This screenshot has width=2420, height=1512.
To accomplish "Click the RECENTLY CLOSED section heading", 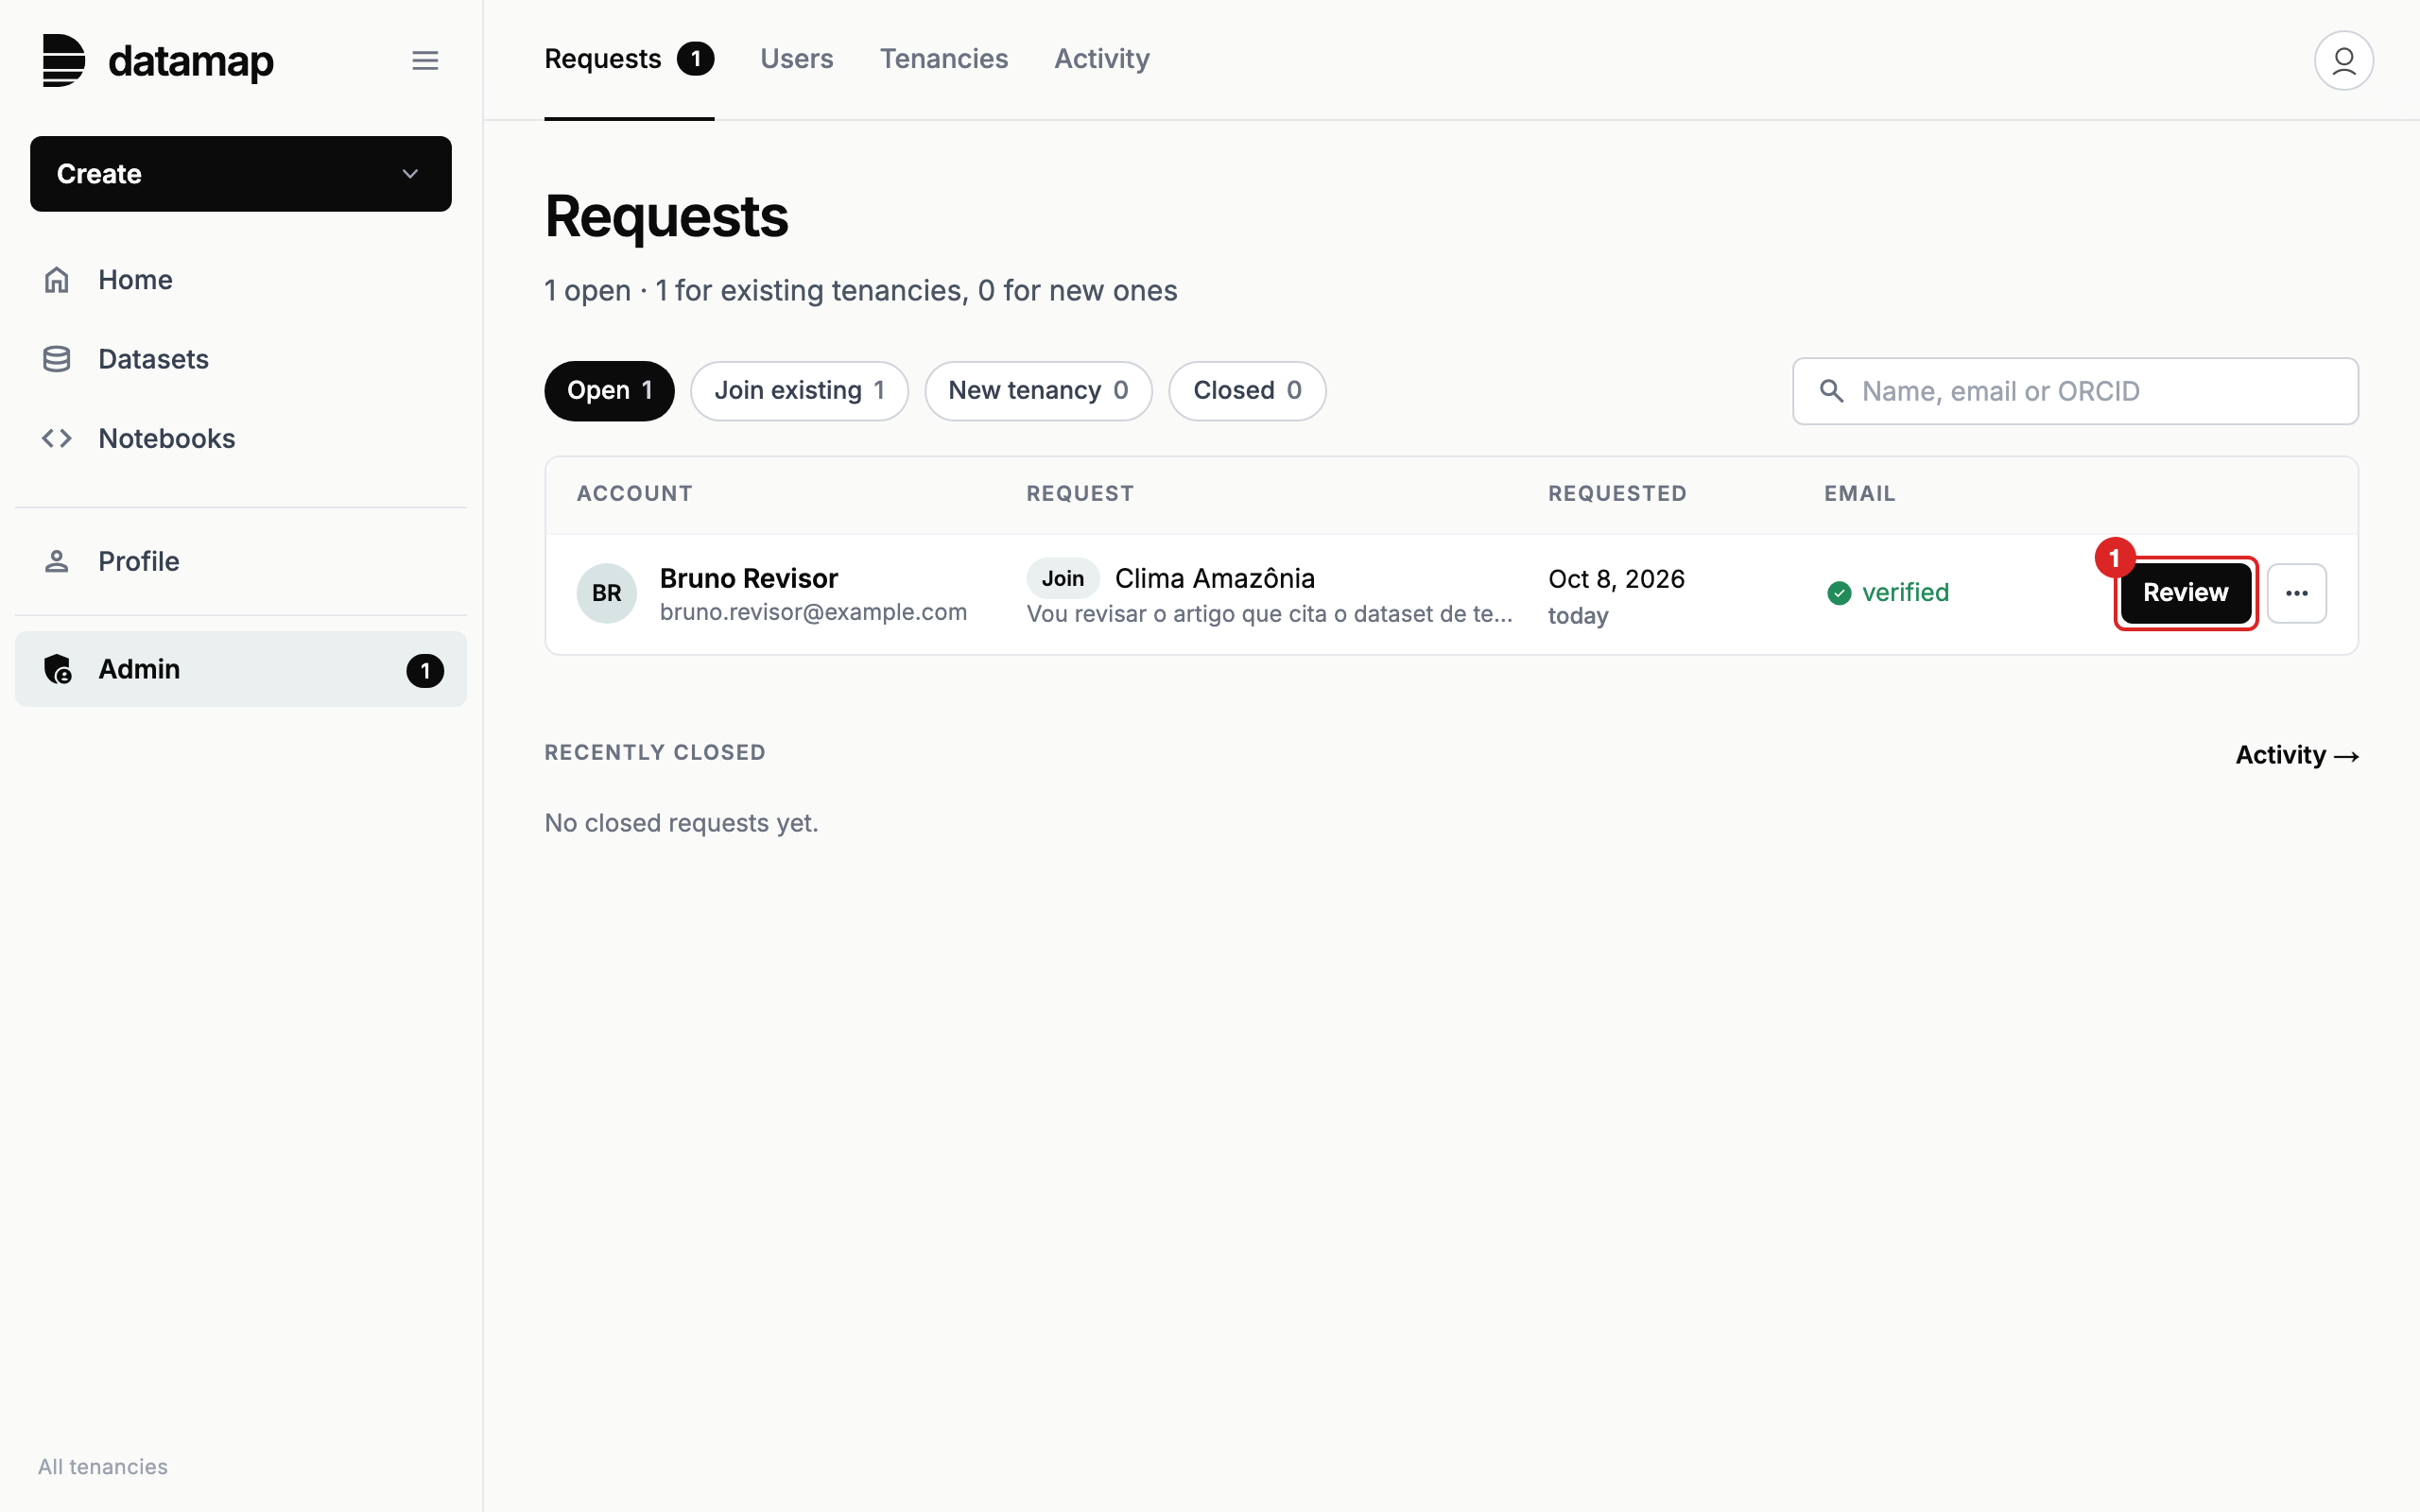I will [x=655, y=753].
